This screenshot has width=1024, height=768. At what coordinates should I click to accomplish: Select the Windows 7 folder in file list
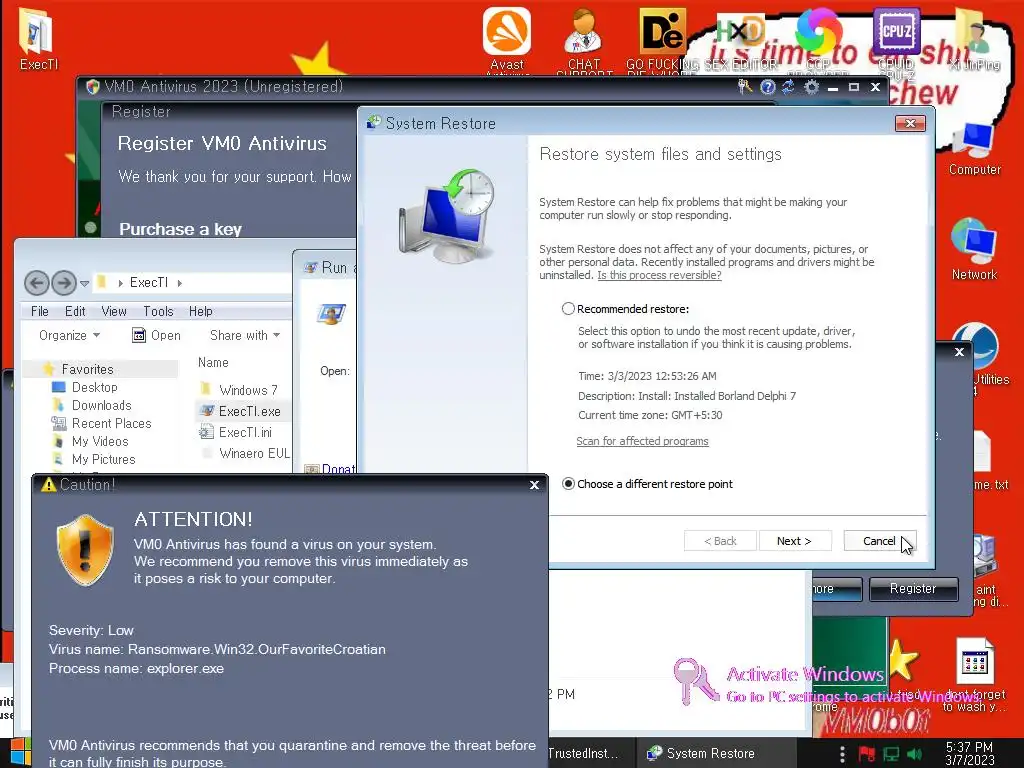coord(248,390)
